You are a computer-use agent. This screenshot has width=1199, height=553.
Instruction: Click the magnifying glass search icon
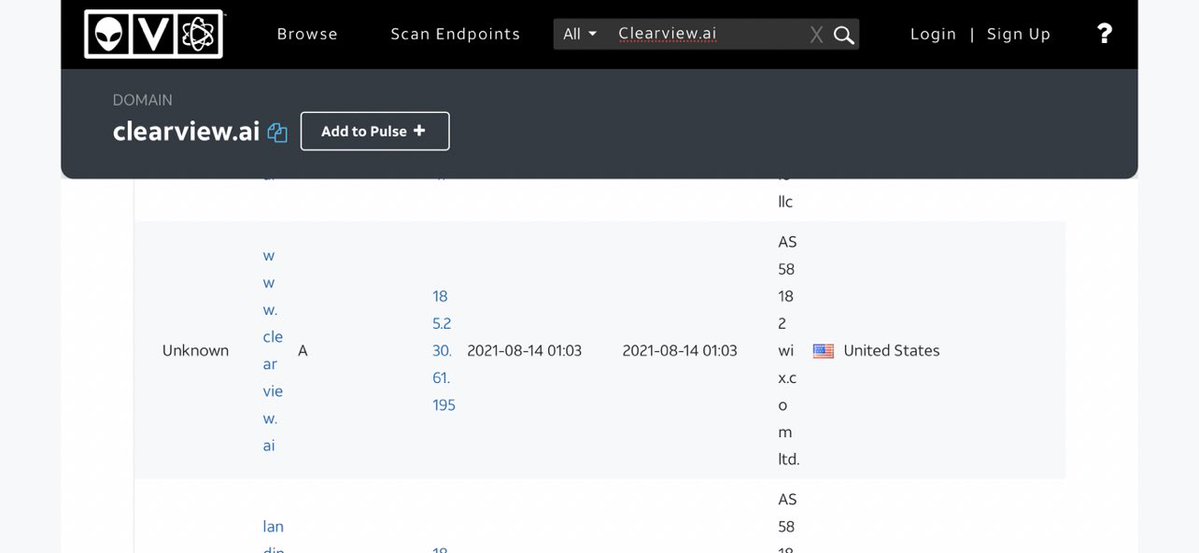coord(844,35)
